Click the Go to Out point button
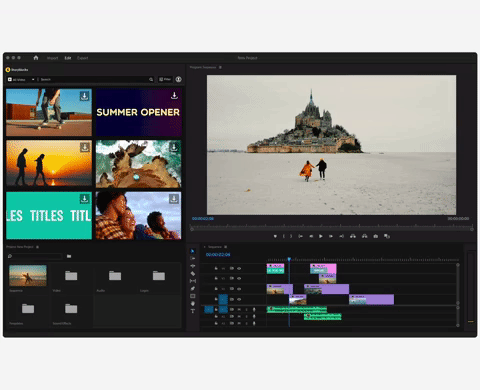Image resolution: width=480 pixels, height=390 pixels. 341,236
